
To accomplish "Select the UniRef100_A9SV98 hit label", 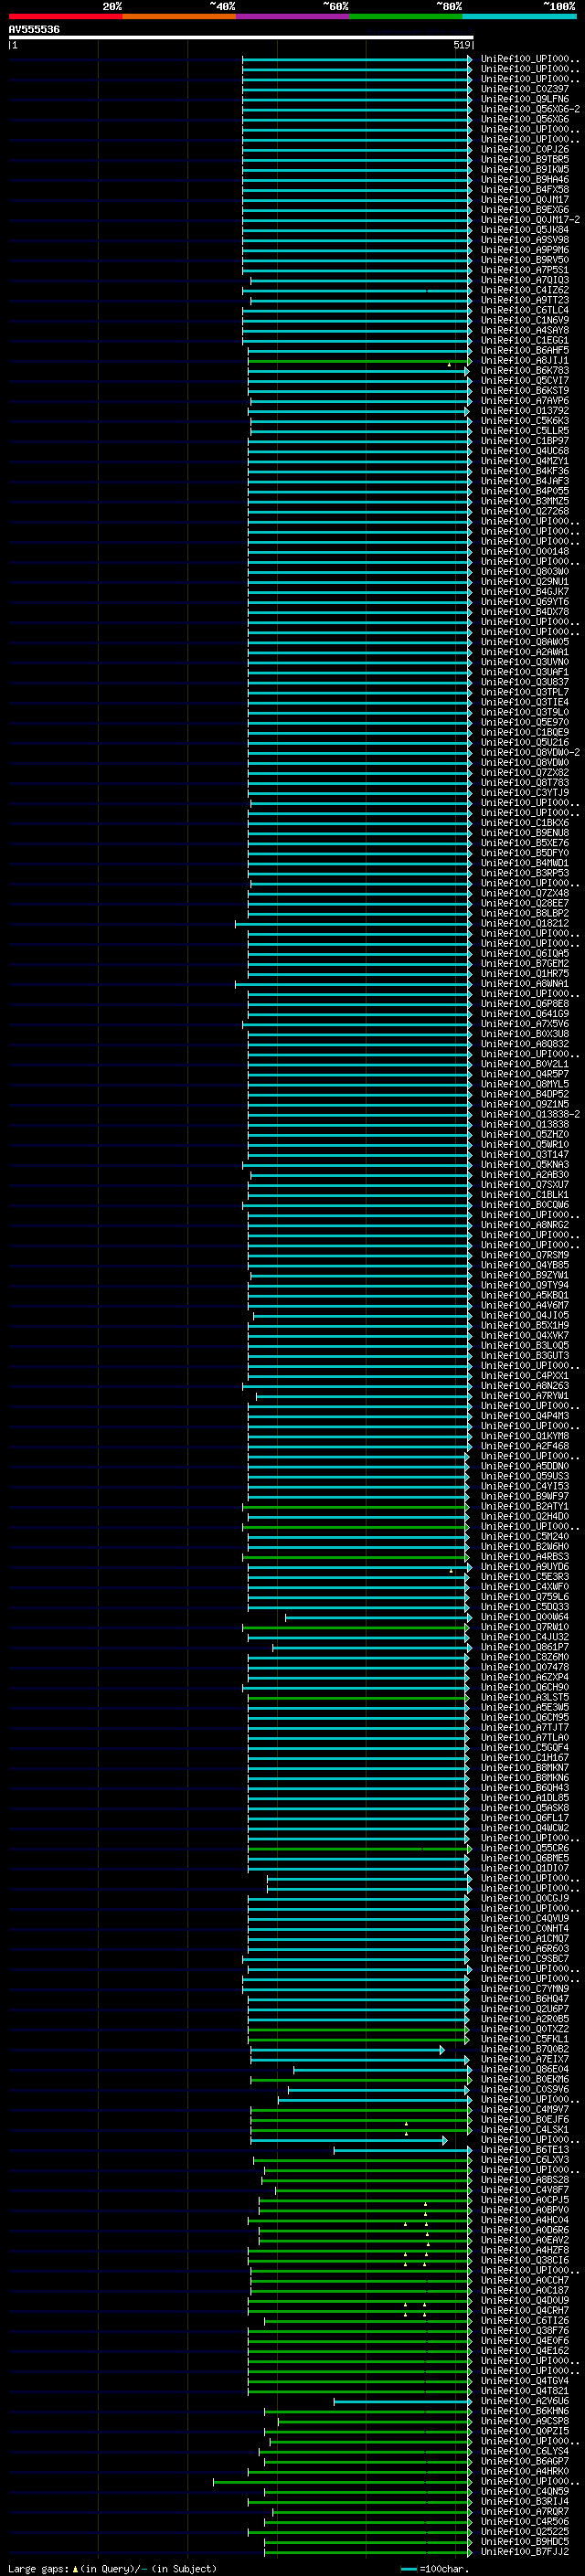I will 525,240.
